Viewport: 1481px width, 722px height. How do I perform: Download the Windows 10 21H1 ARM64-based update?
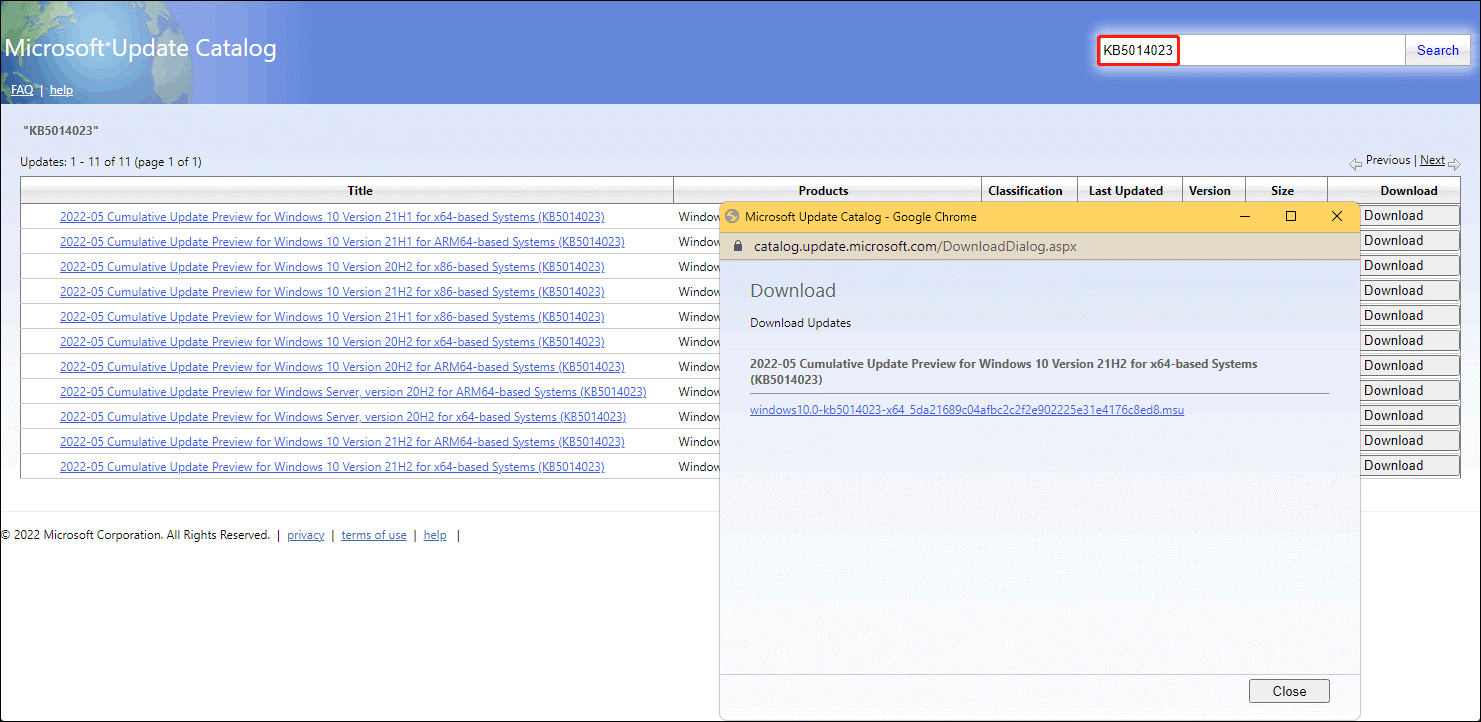[1409, 240]
